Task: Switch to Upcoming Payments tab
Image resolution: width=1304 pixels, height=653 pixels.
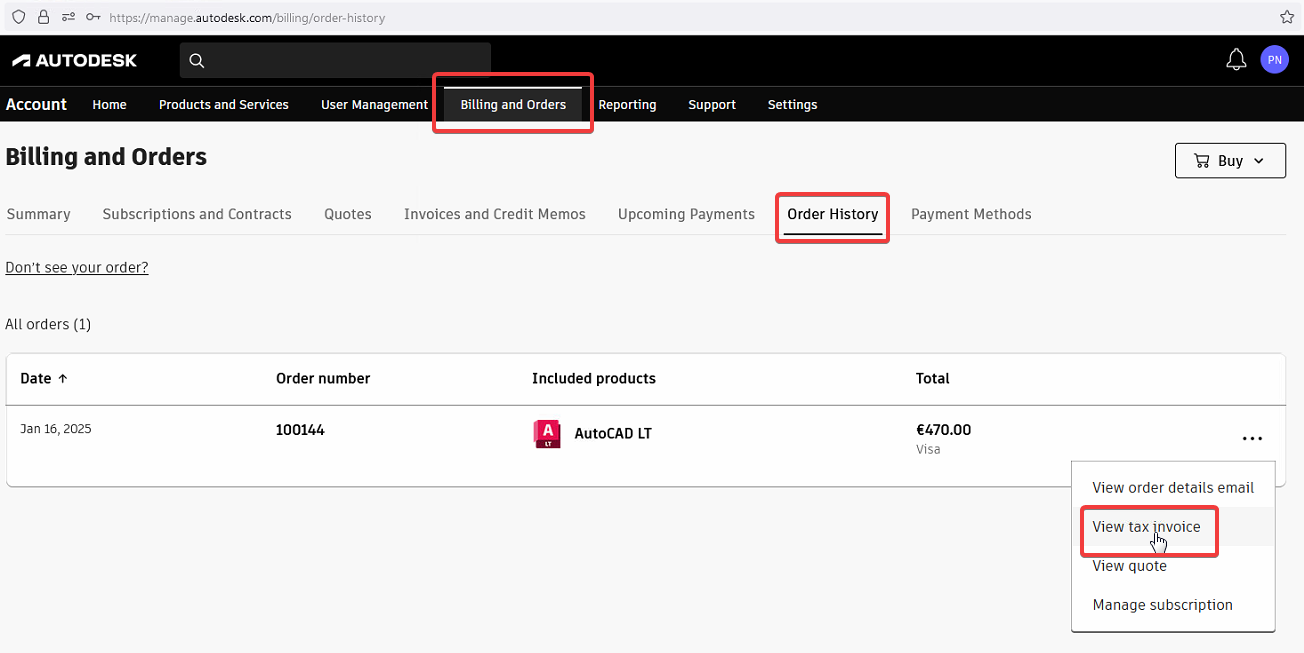Action: coord(686,214)
